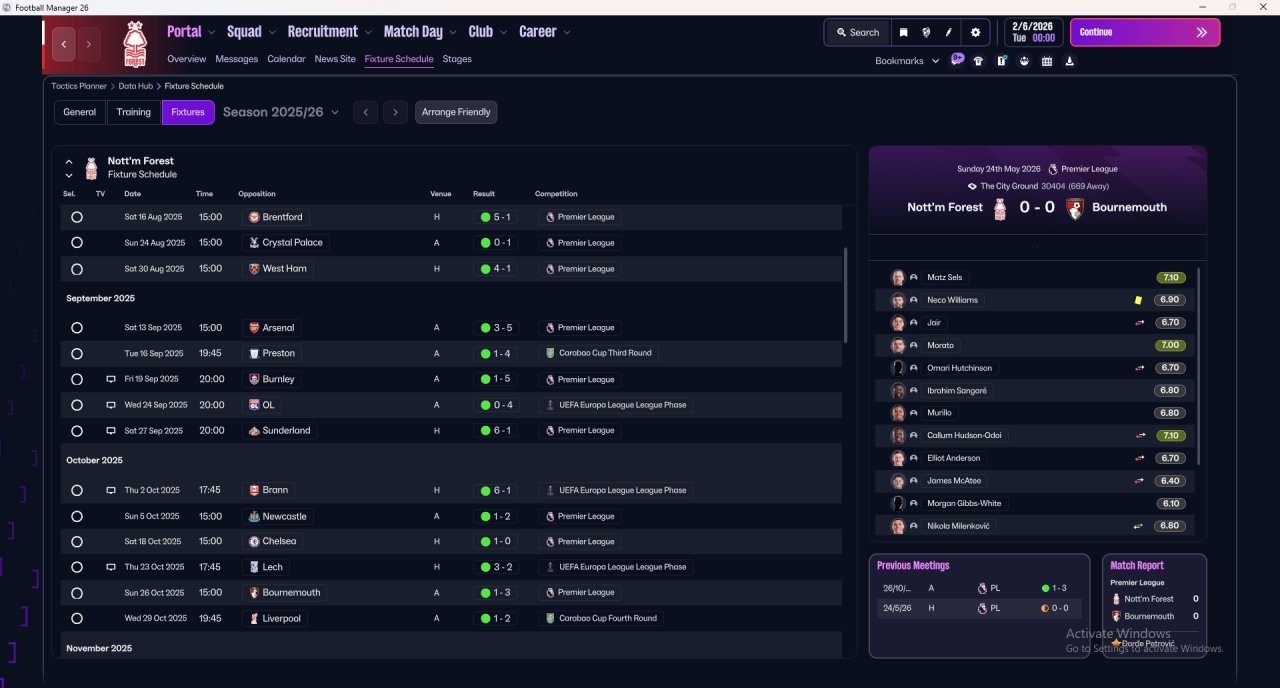This screenshot has width=1280, height=688.
Task: Select radio button for West Ham fixture
Action: click(77, 269)
